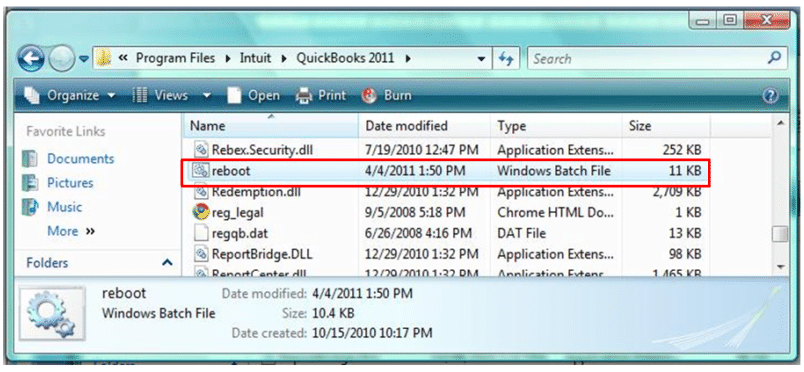Open Documents in Favorite Links
This screenshot has height=372, width=804.
(81, 159)
